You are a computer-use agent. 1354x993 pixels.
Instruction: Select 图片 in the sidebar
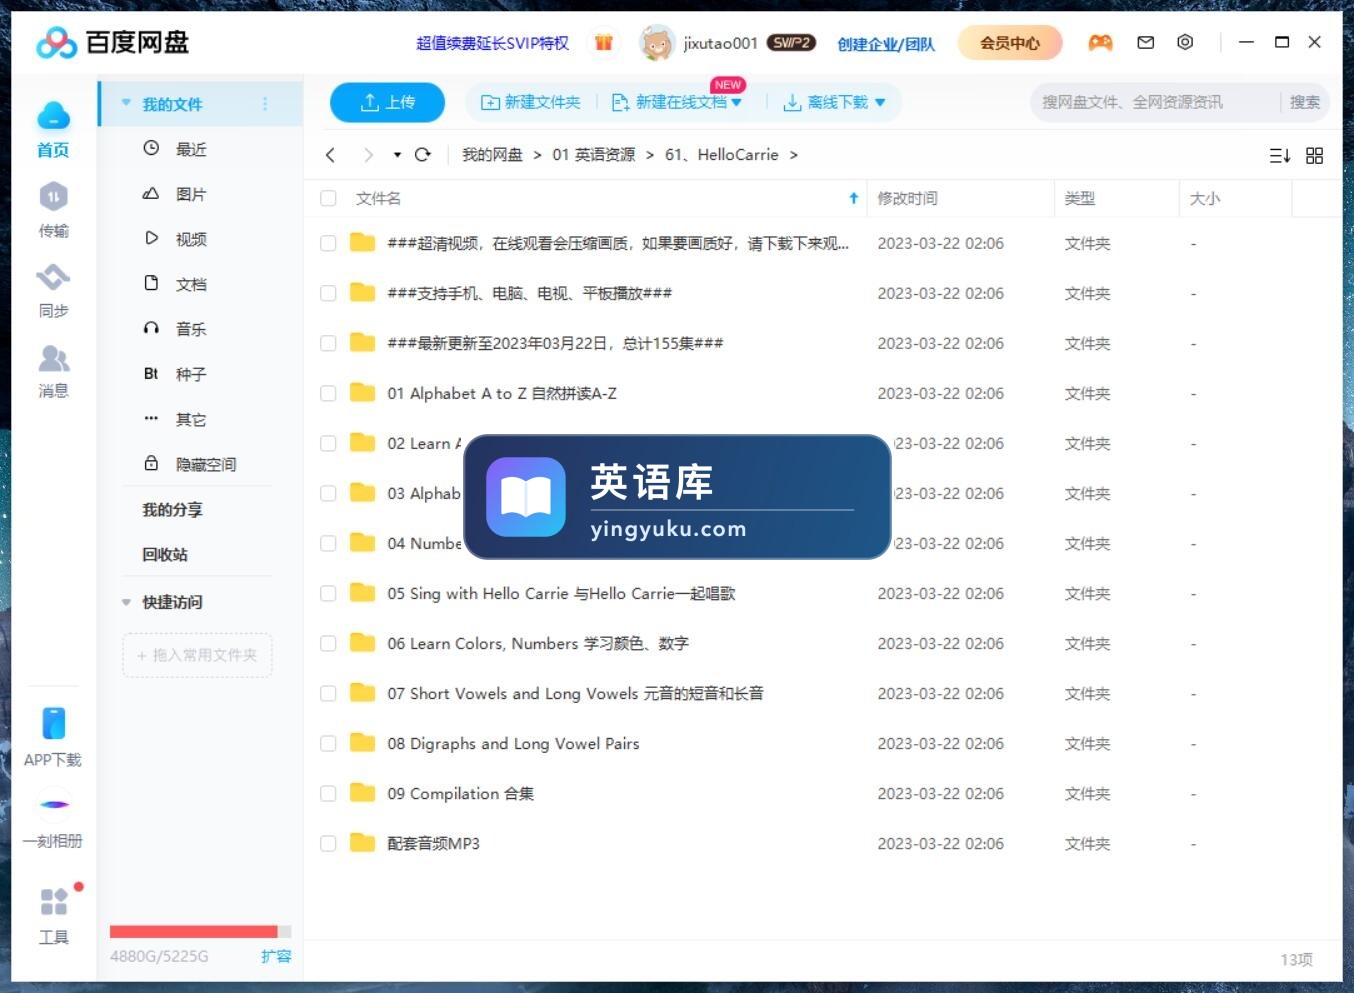191,194
